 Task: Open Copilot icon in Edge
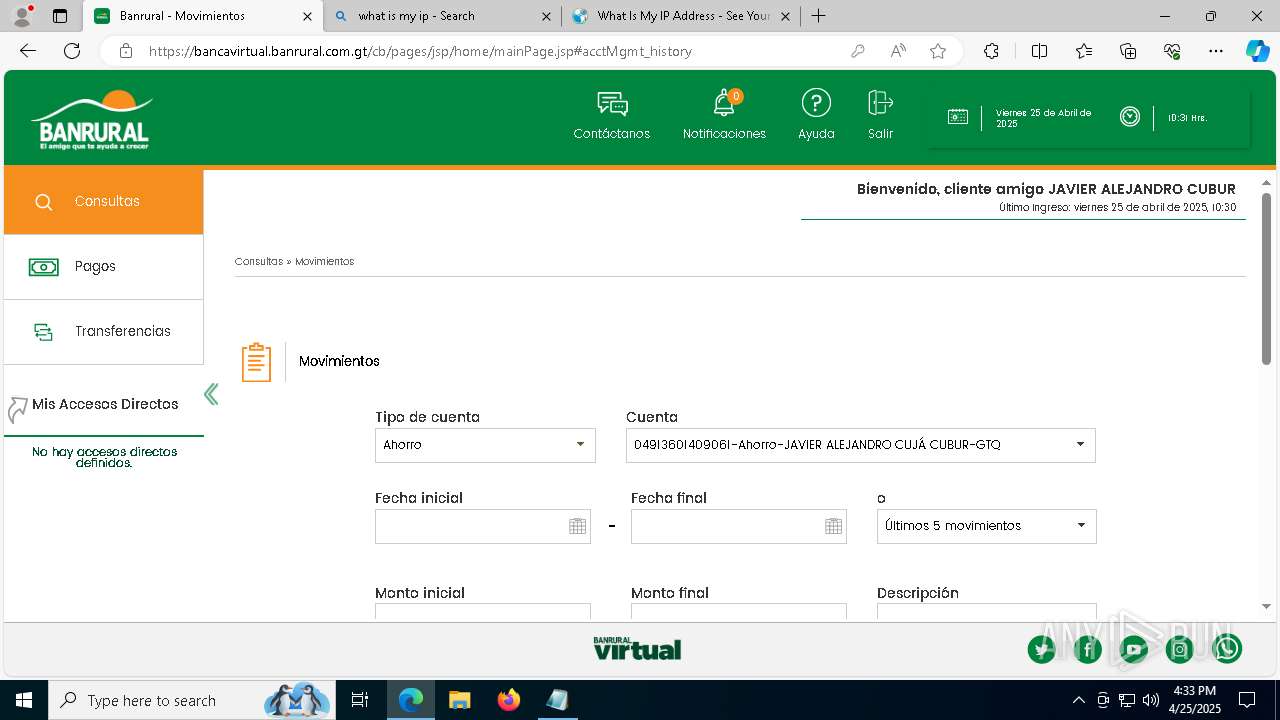click(x=1257, y=51)
